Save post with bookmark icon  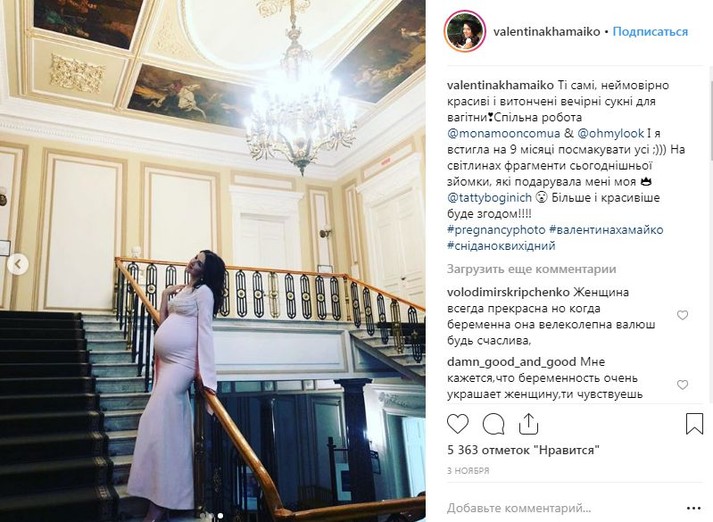click(x=694, y=423)
